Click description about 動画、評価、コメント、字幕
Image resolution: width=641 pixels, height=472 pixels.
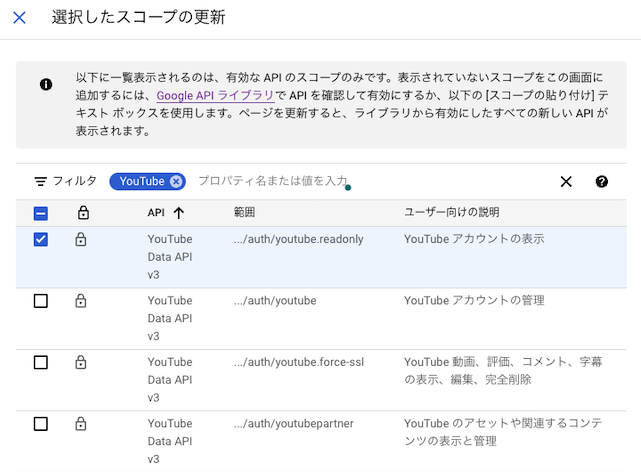pyautogui.click(x=503, y=371)
